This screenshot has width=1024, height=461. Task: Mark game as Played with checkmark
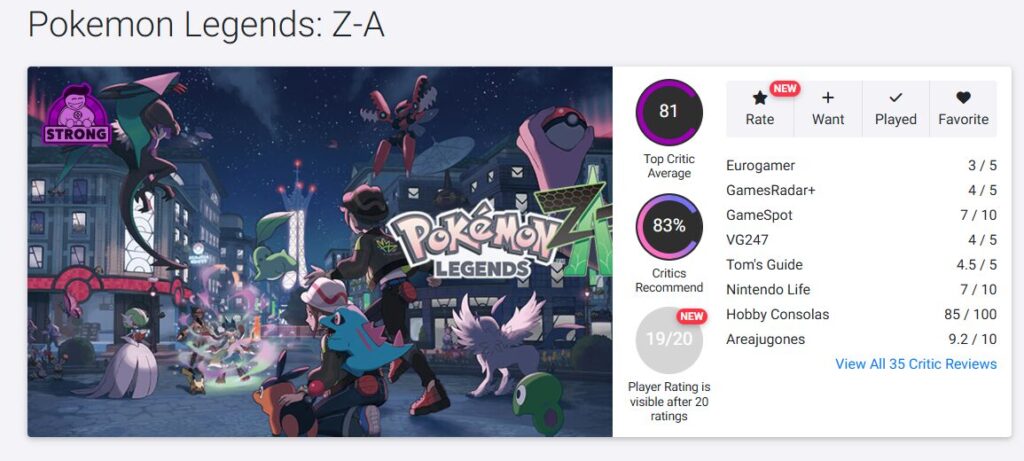click(x=895, y=98)
